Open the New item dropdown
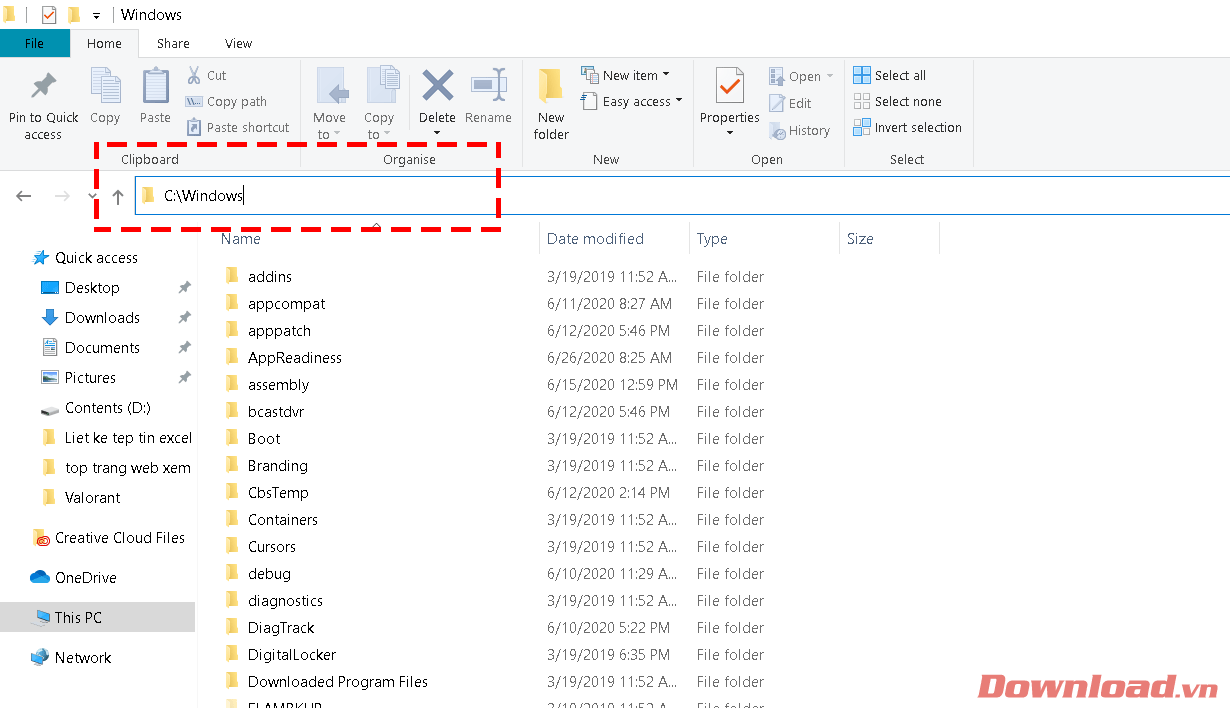 (x=626, y=75)
